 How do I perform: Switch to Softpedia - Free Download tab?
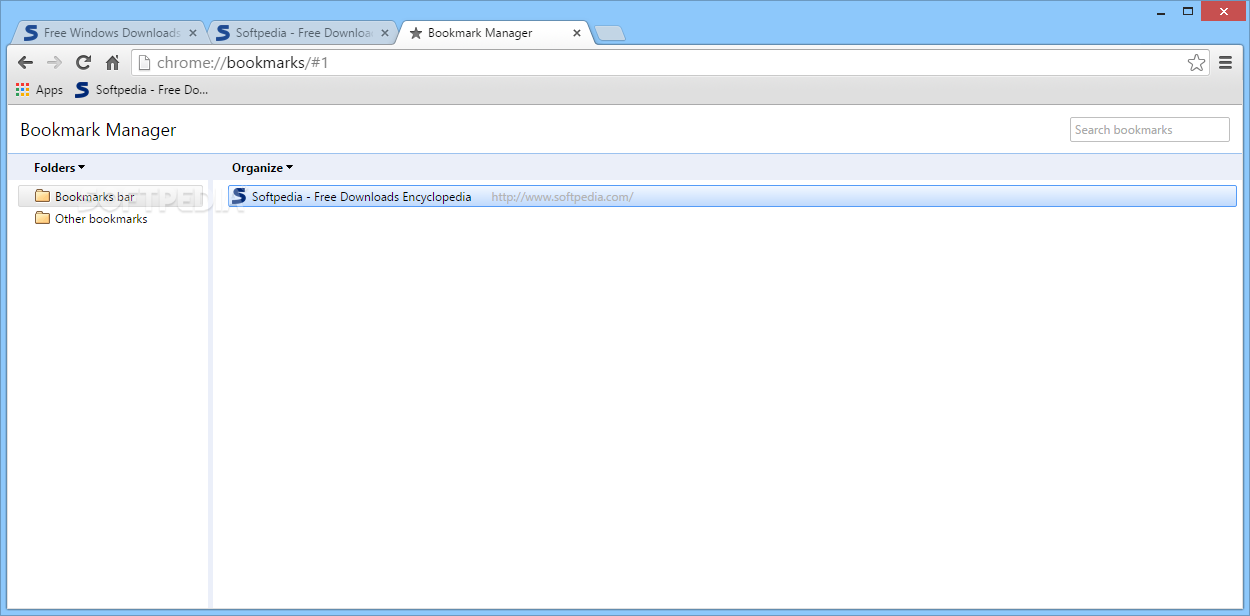pyautogui.click(x=303, y=33)
